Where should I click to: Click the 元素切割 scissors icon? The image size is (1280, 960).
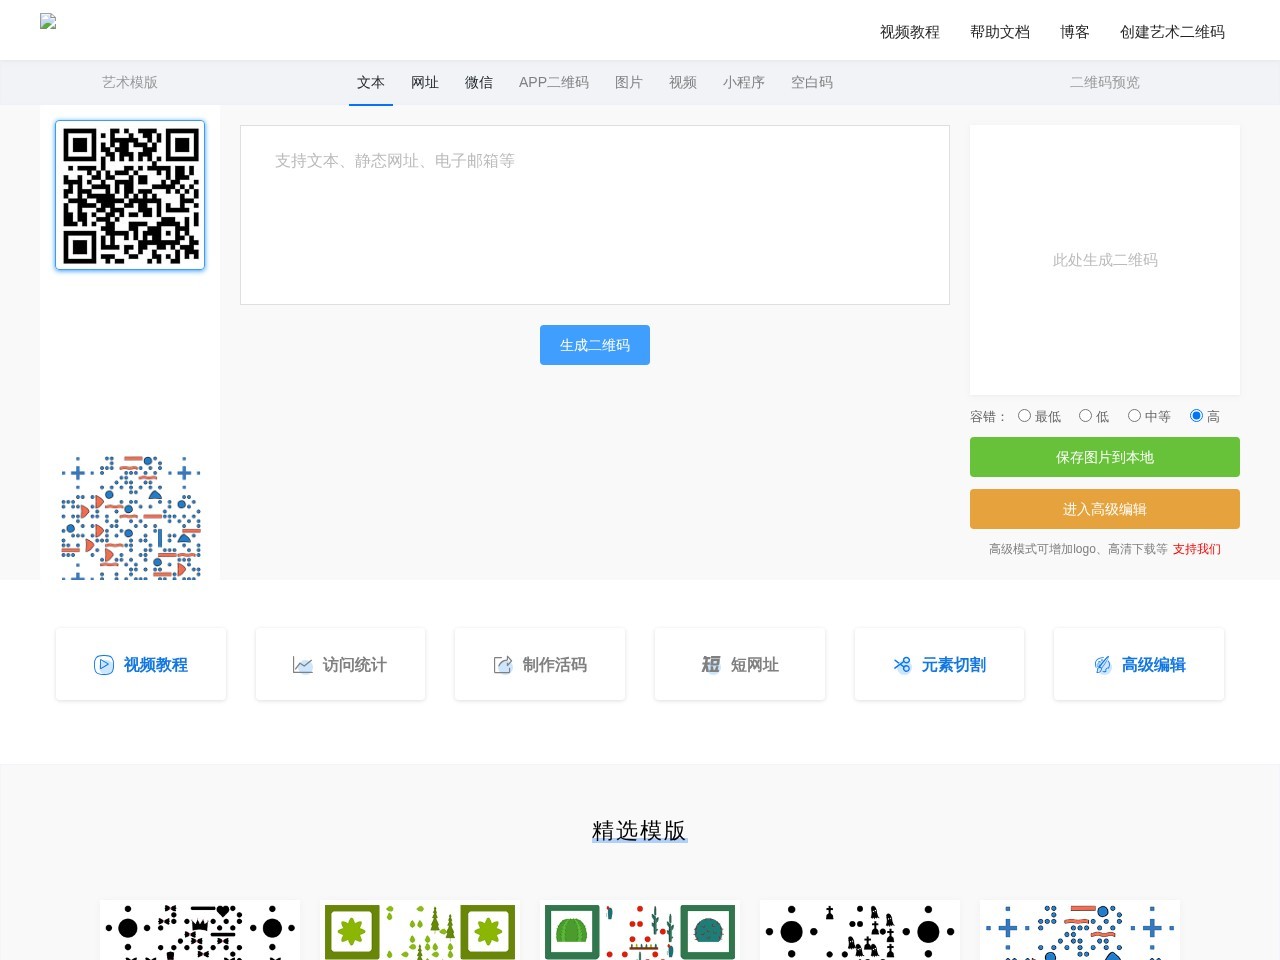coord(901,665)
